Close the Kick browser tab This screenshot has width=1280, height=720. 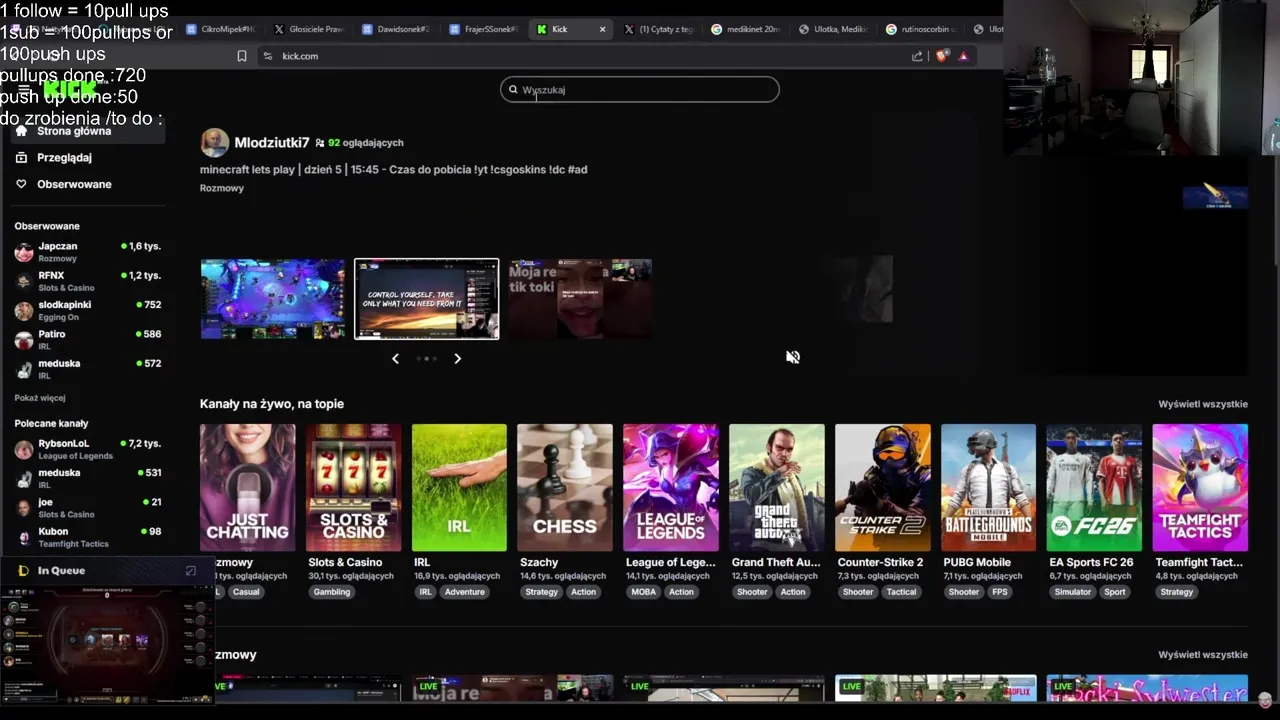pyautogui.click(x=602, y=29)
